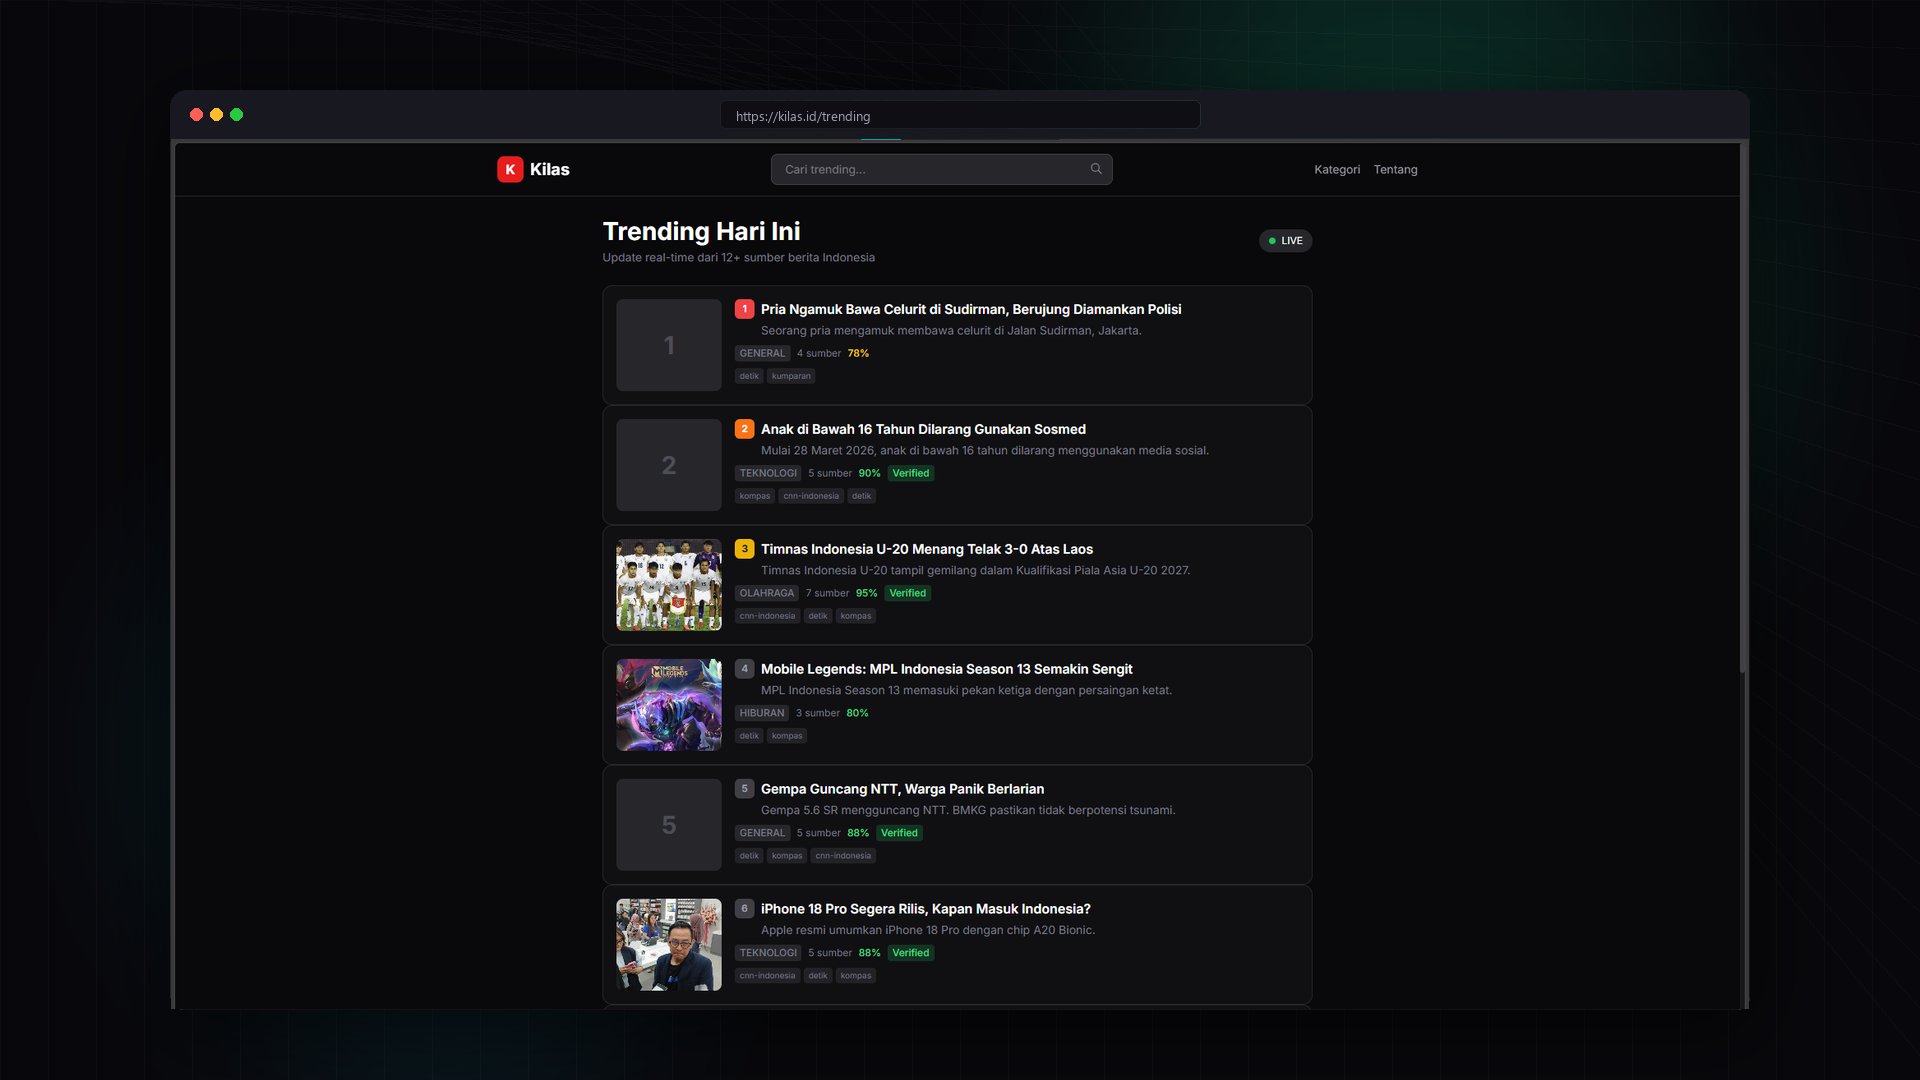Open Gempa Guncang NTT headline
The height and width of the screenshot is (1080, 1920).
point(902,789)
